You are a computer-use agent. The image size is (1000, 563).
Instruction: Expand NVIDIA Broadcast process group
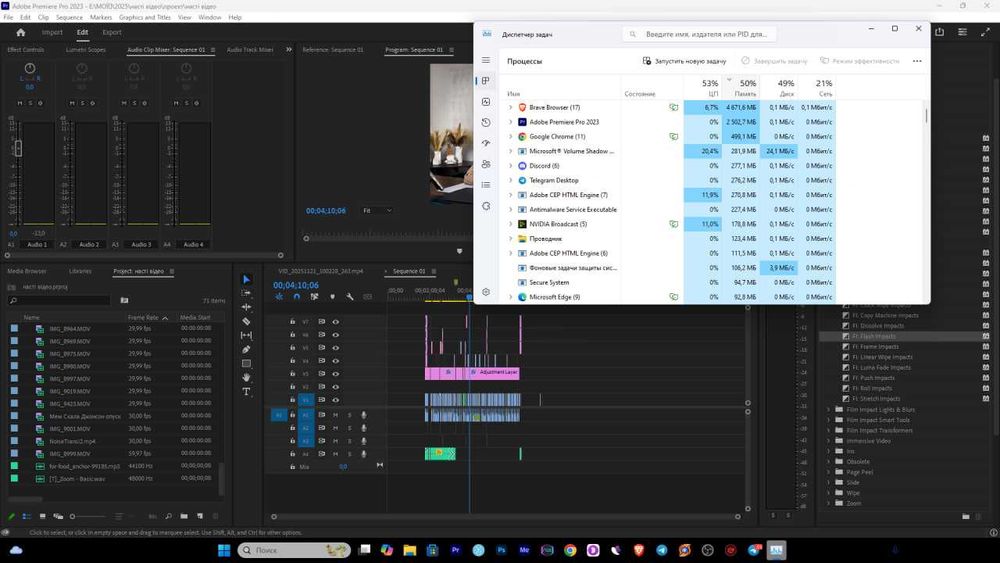(510, 224)
